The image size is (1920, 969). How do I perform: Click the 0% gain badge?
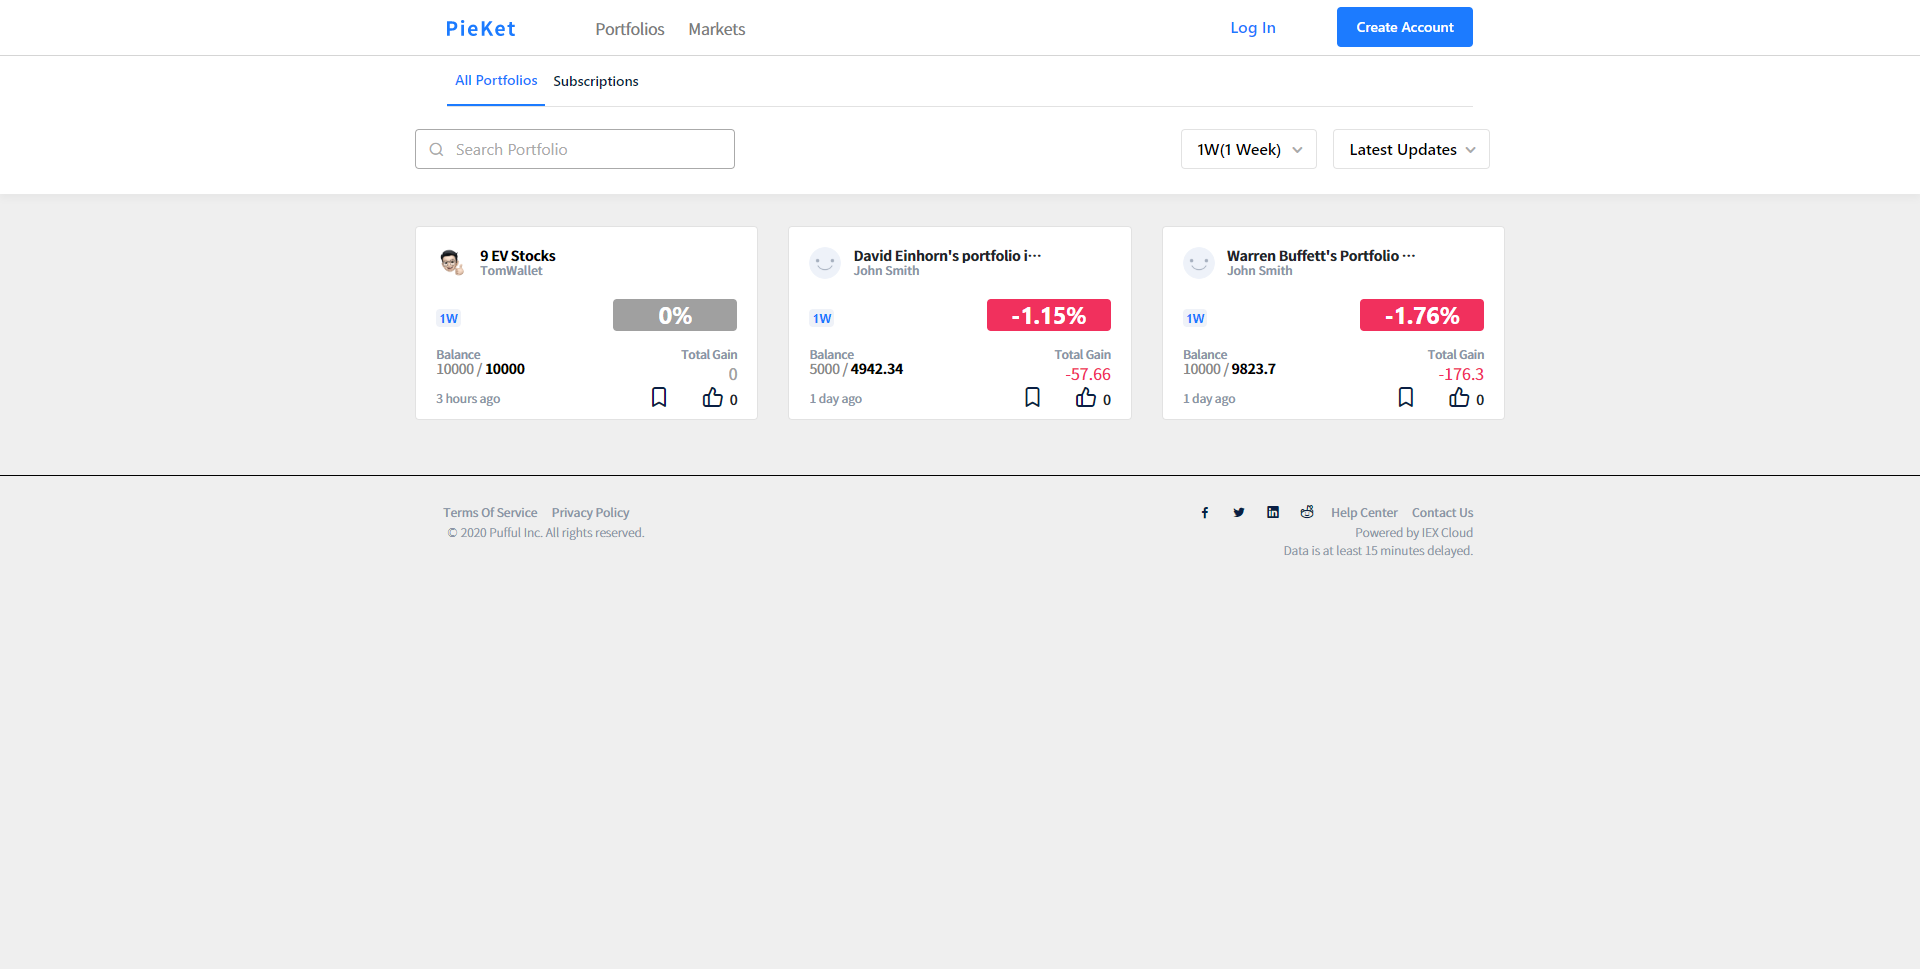(675, 315)
